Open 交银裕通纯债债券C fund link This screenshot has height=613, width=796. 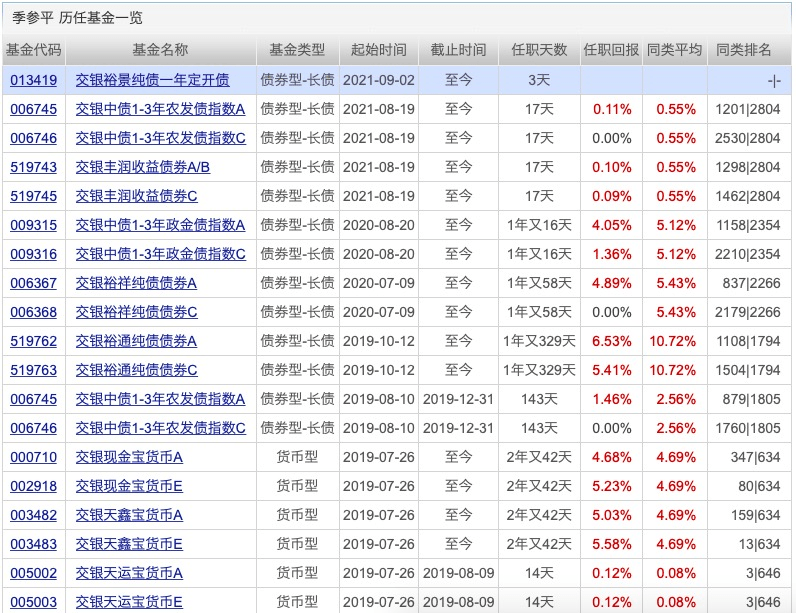(x=136, y=370)
